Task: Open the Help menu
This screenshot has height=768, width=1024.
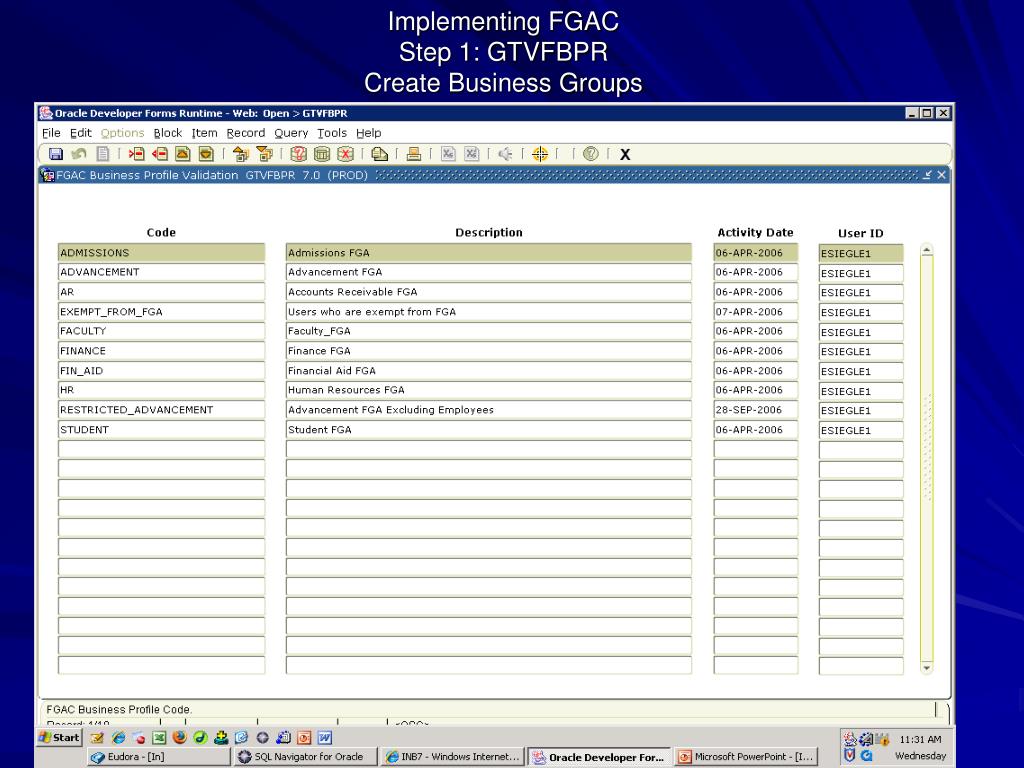Action: pos(368,133)
